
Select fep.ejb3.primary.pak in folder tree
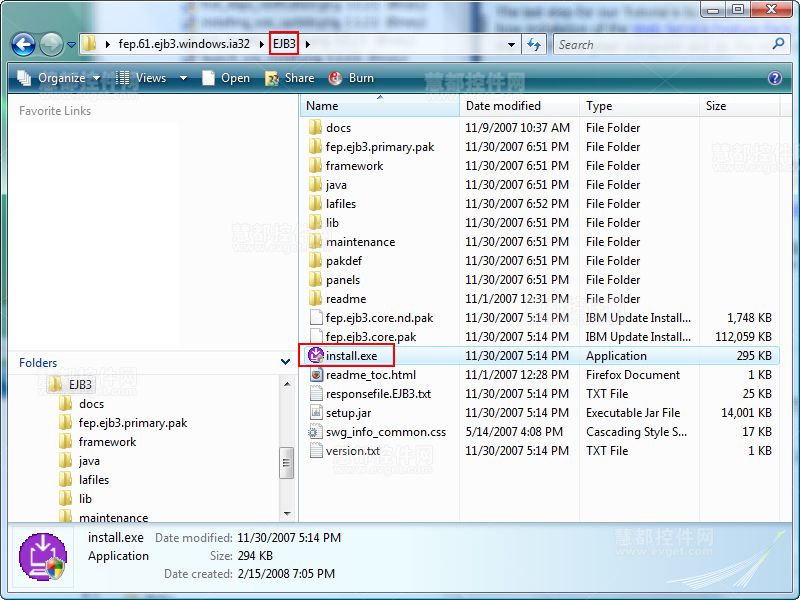[133, 423]
